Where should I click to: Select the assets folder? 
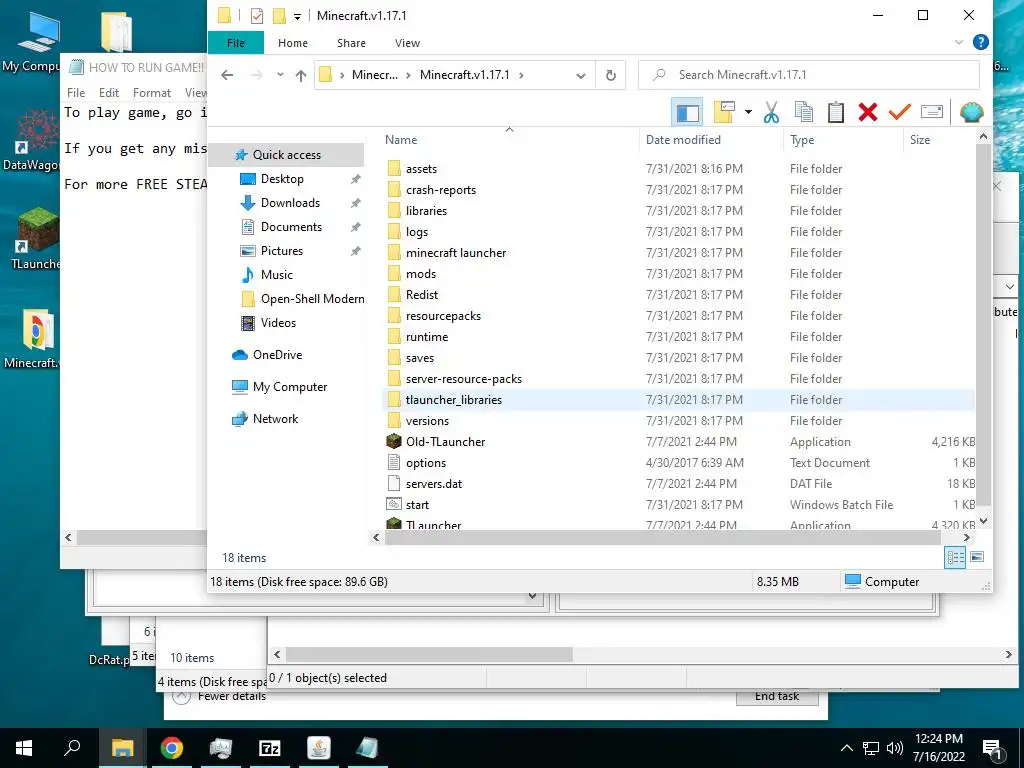[421, 169]
